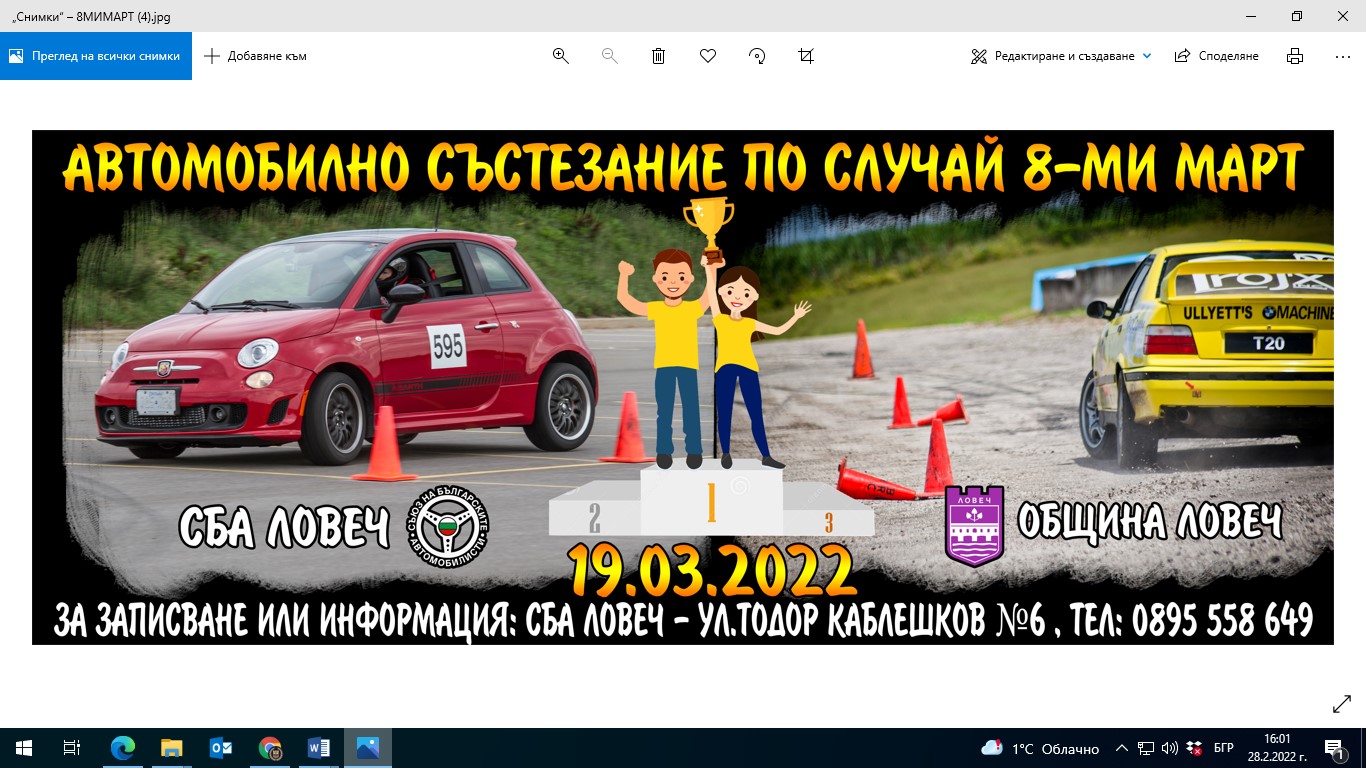Add photo to favorites with heart icon
The height and width of the screenshot is (768, 1366).
[x=708, y=56]
